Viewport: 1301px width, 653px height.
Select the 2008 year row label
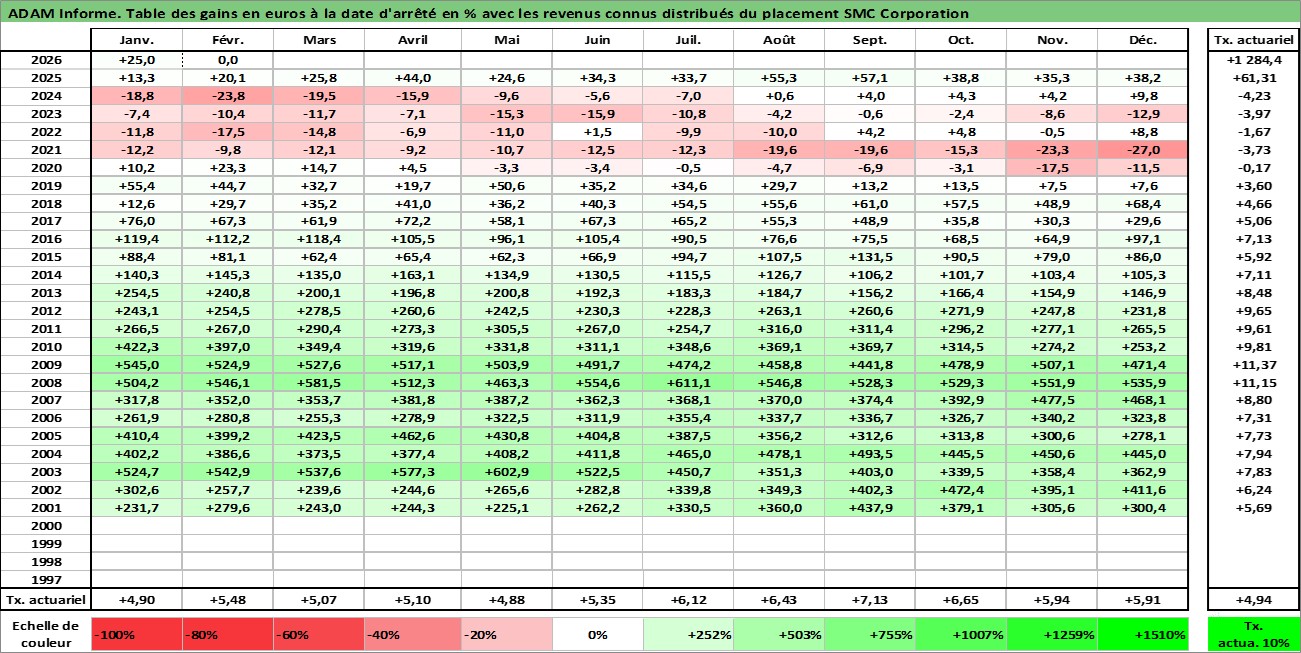point(45,383)
